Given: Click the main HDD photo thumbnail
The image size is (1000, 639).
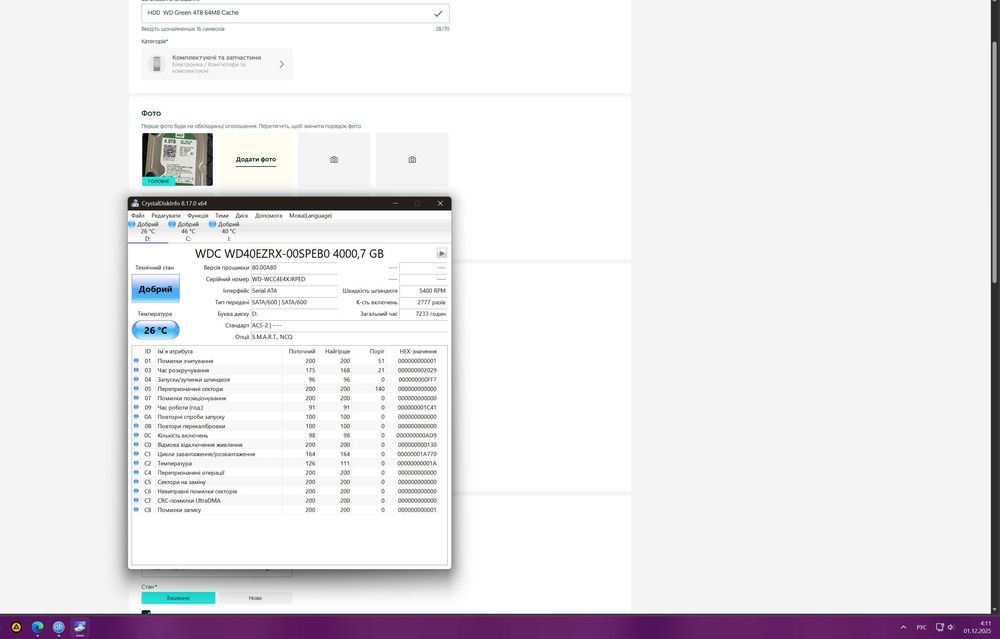Looking at the screenshot, I should [177, 159].
